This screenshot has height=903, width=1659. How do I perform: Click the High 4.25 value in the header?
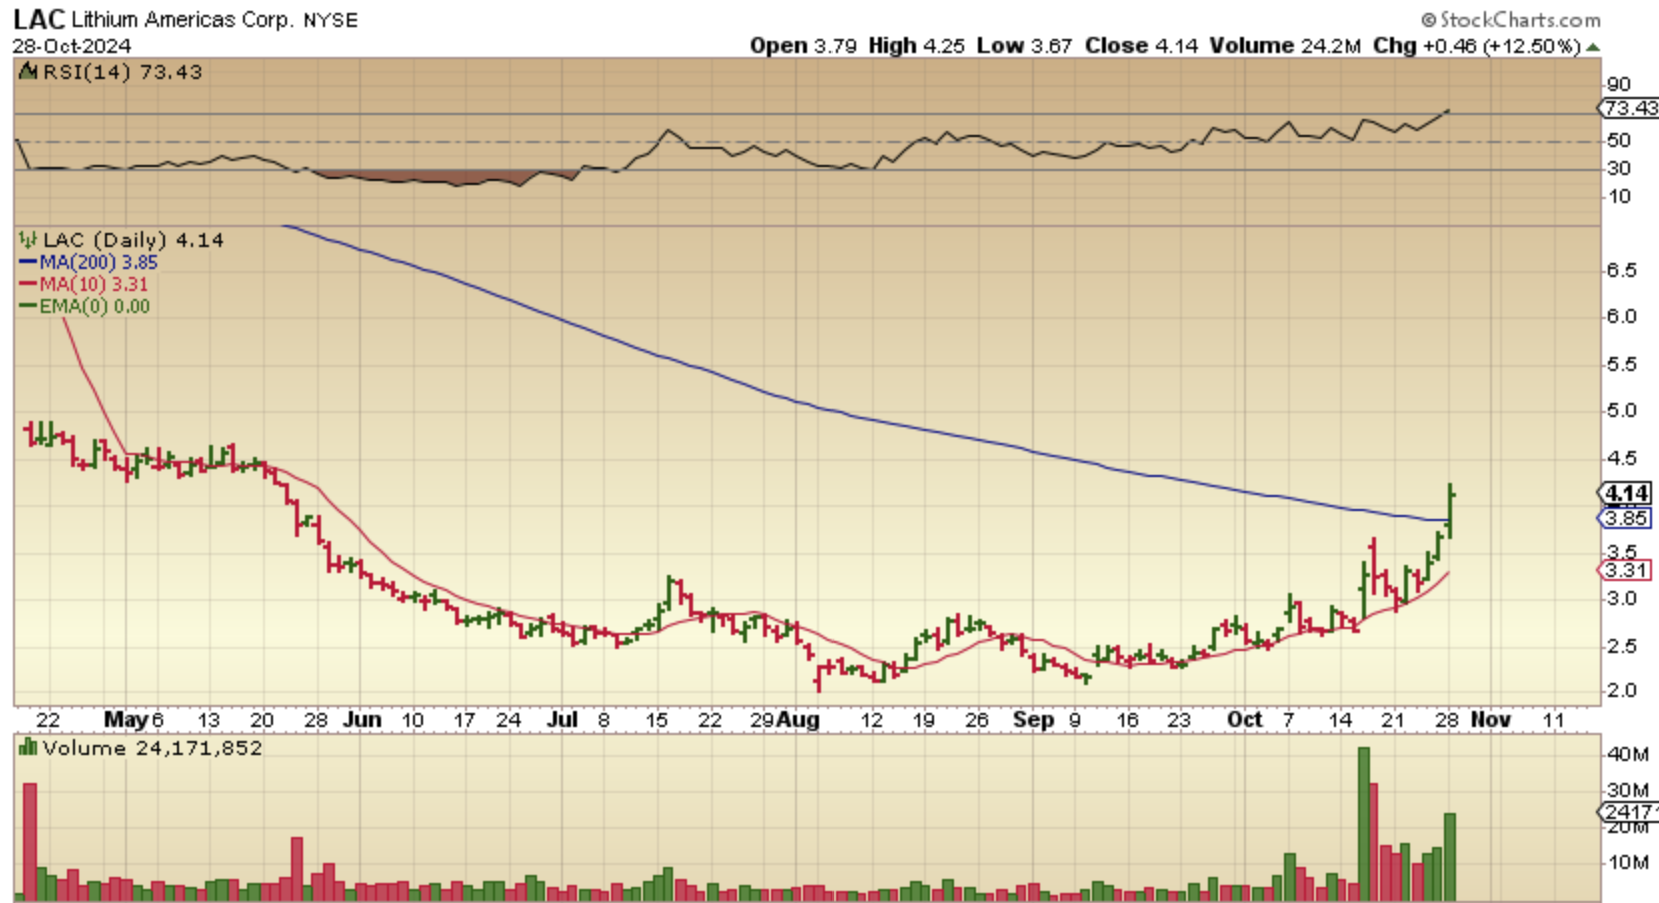click(916, 46)
